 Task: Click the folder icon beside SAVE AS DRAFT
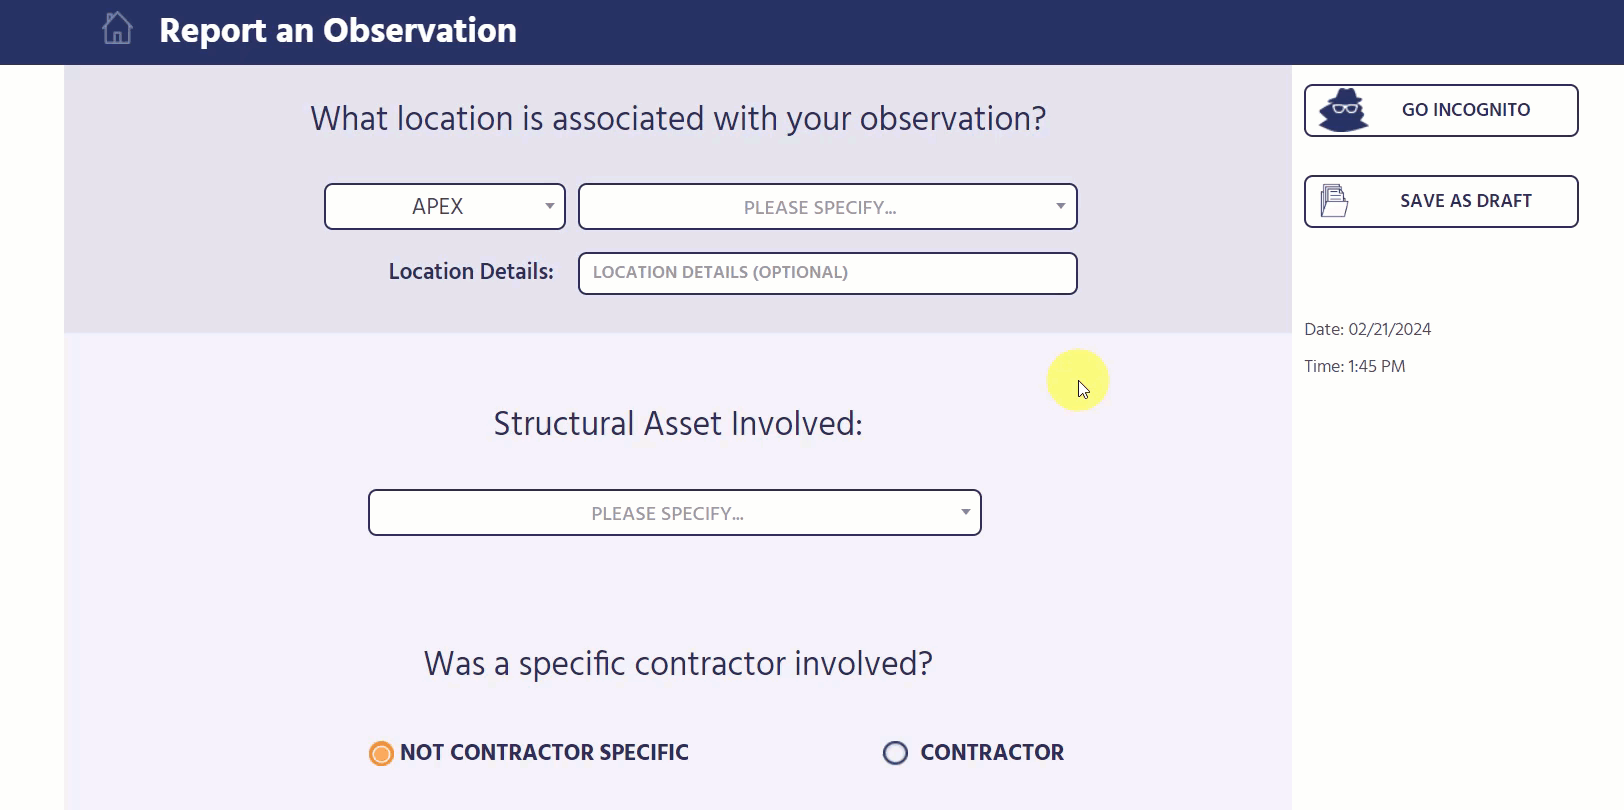tap(1333, 200)
